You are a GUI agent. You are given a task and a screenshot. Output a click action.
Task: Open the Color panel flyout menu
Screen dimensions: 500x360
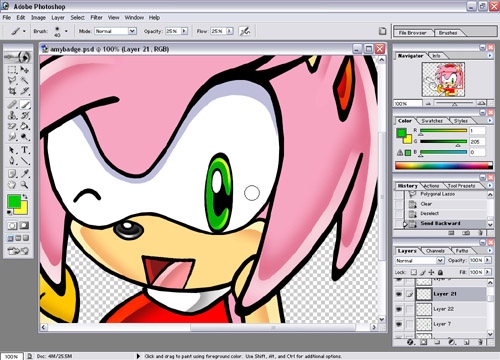click(490, 120)
